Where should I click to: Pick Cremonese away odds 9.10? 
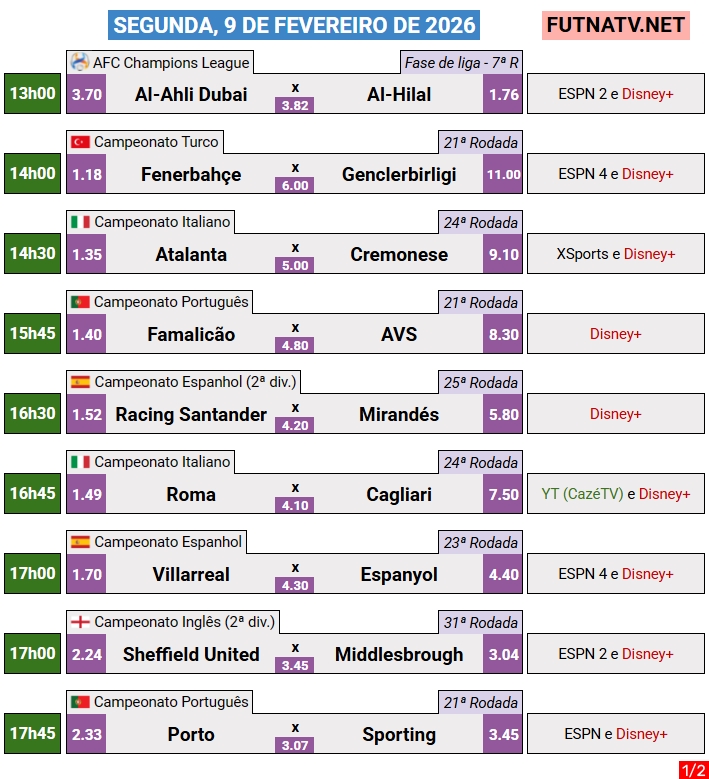(503, 255)
